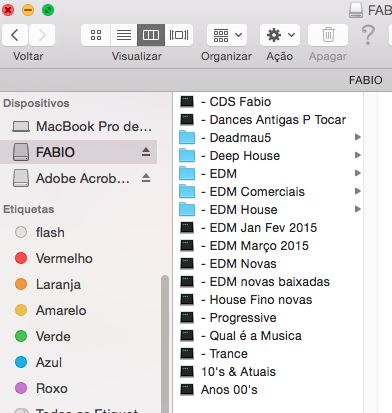Click the Apagar trash icon
The height and width of the screenshot is (413, 392).
[328, 35]
